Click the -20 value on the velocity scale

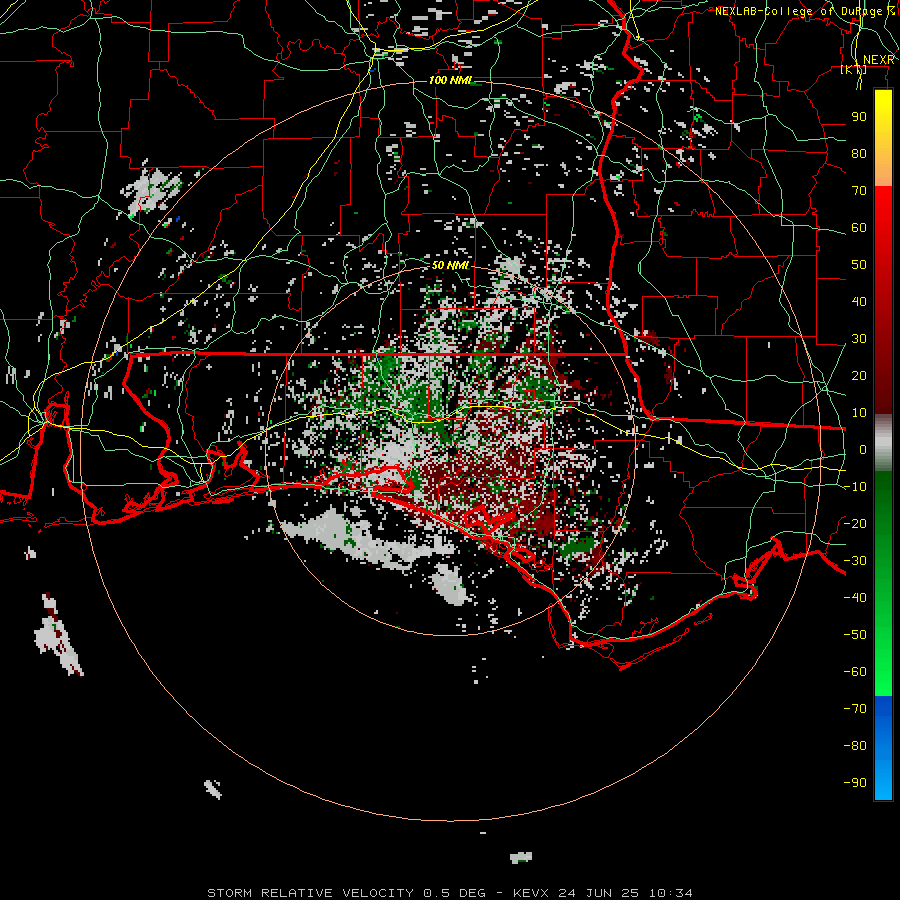[x=855, y=523]
